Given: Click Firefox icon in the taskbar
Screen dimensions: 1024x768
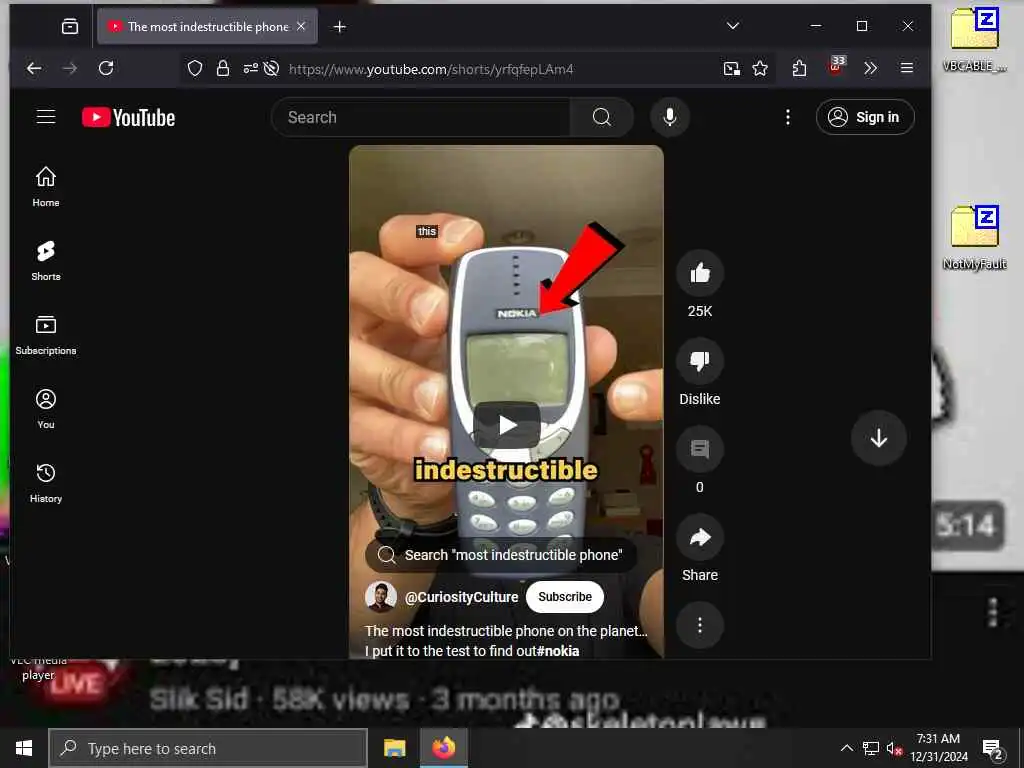Looking at the screenshot, I should pos(443,748).
